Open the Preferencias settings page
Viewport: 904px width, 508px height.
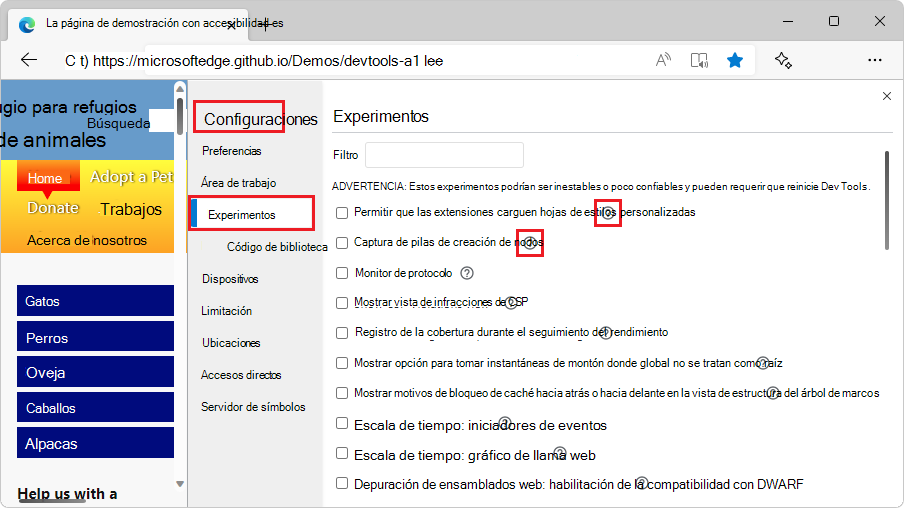coord(232,151)
